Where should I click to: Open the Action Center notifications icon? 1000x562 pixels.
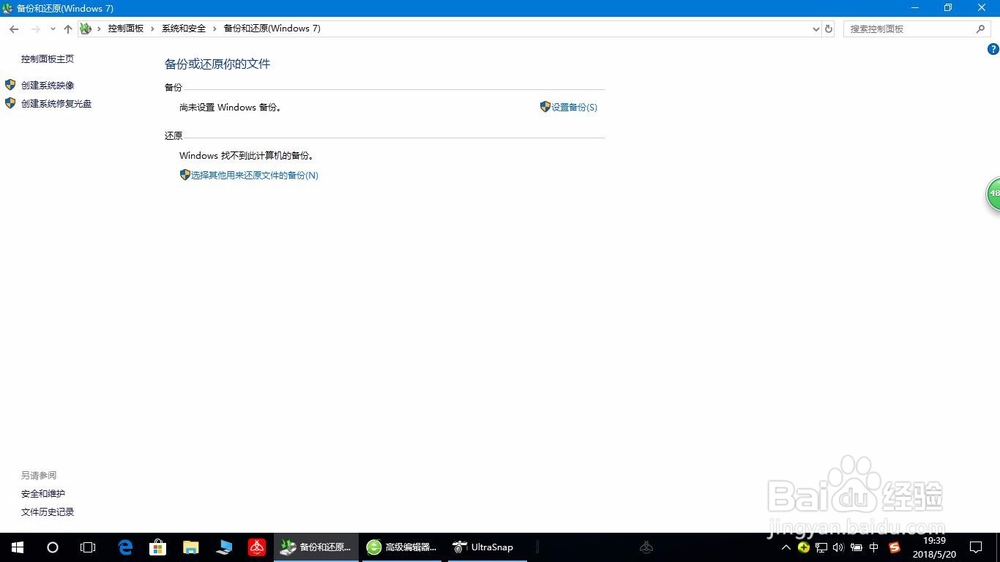tap(976, 547)
